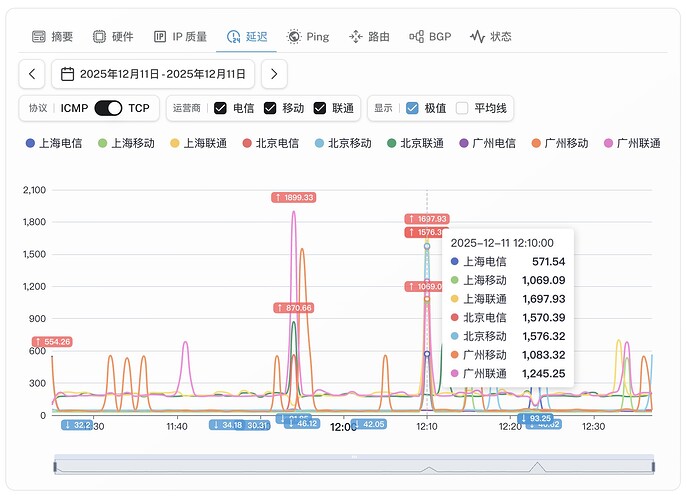The height and width of the screenshot is (500, 687).
Task: Click the 1697.93 peak marker
Action: 427,218
